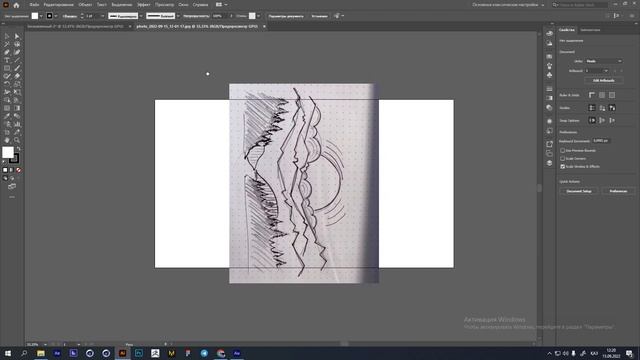640x360 pixels.
Task: Toggle Lock Guides icon in Guides row
Action: pyautogui.click(x=602, y=108)
